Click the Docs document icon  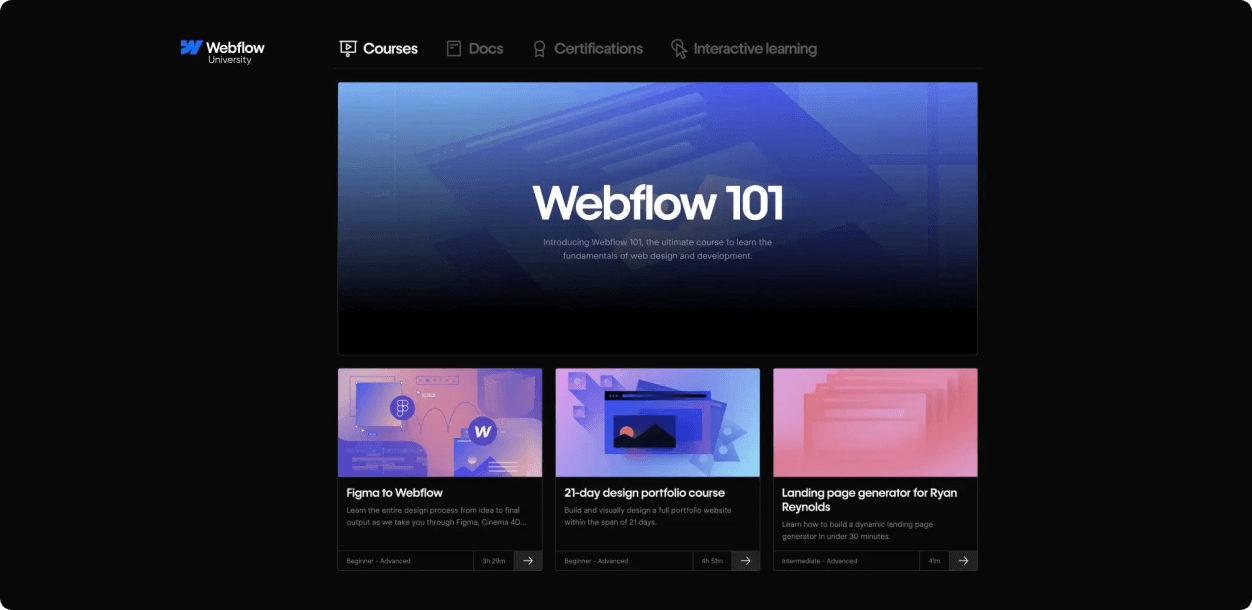(x=454, y=48)
